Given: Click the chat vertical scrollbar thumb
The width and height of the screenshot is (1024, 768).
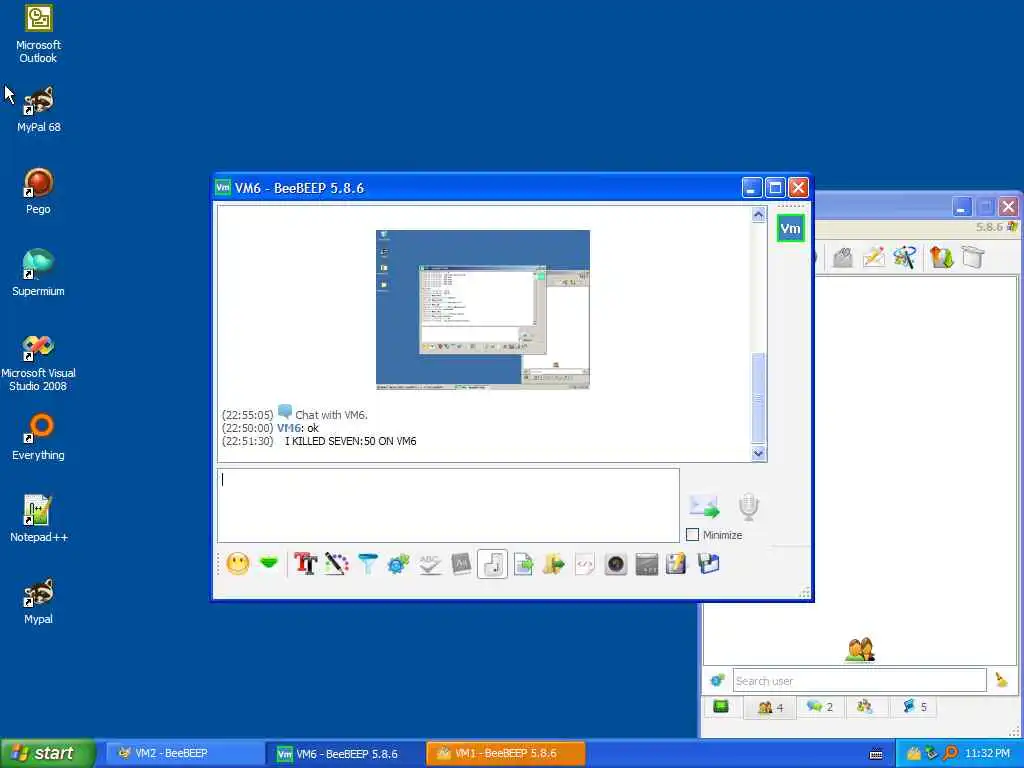Looking at the screenshot, I should point(758,398).
